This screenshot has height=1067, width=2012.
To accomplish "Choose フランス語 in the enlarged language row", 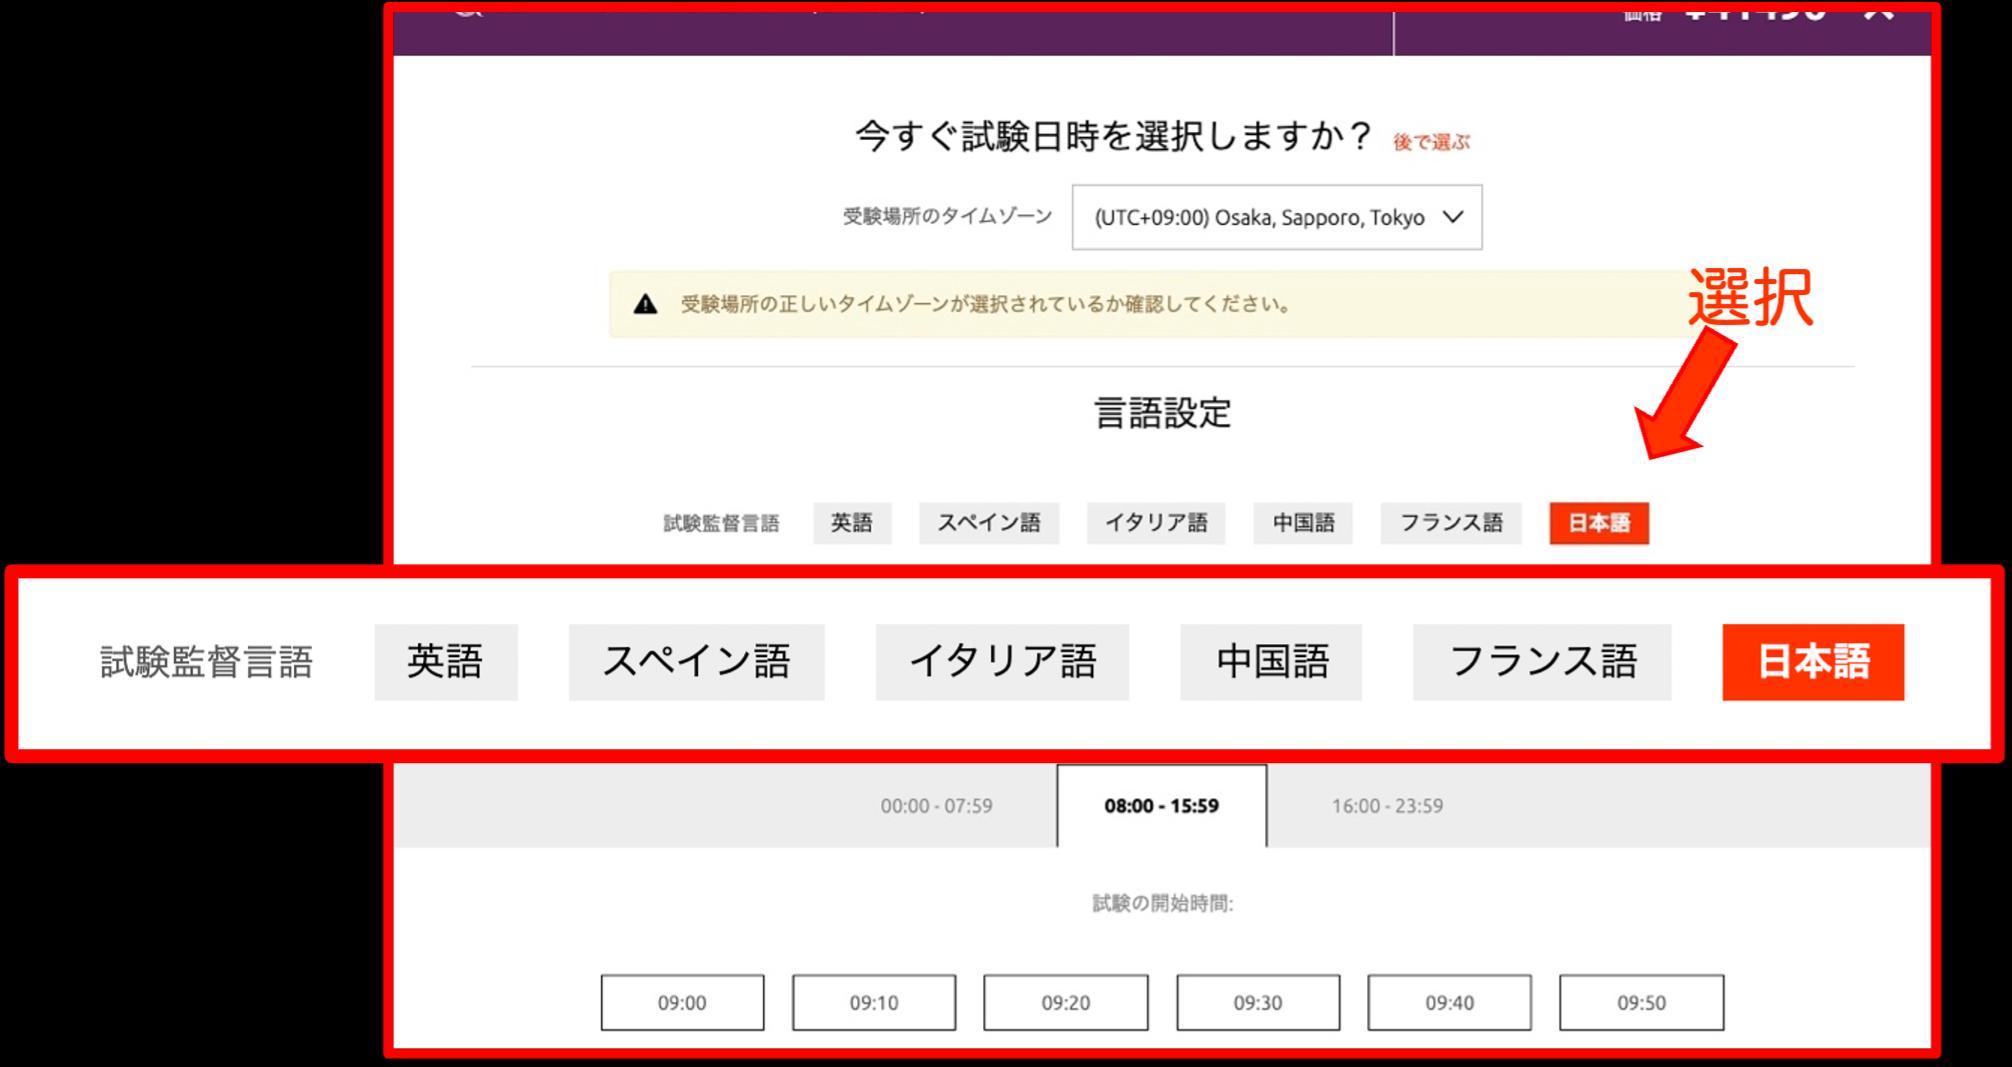I will [x=1542, y=662].
